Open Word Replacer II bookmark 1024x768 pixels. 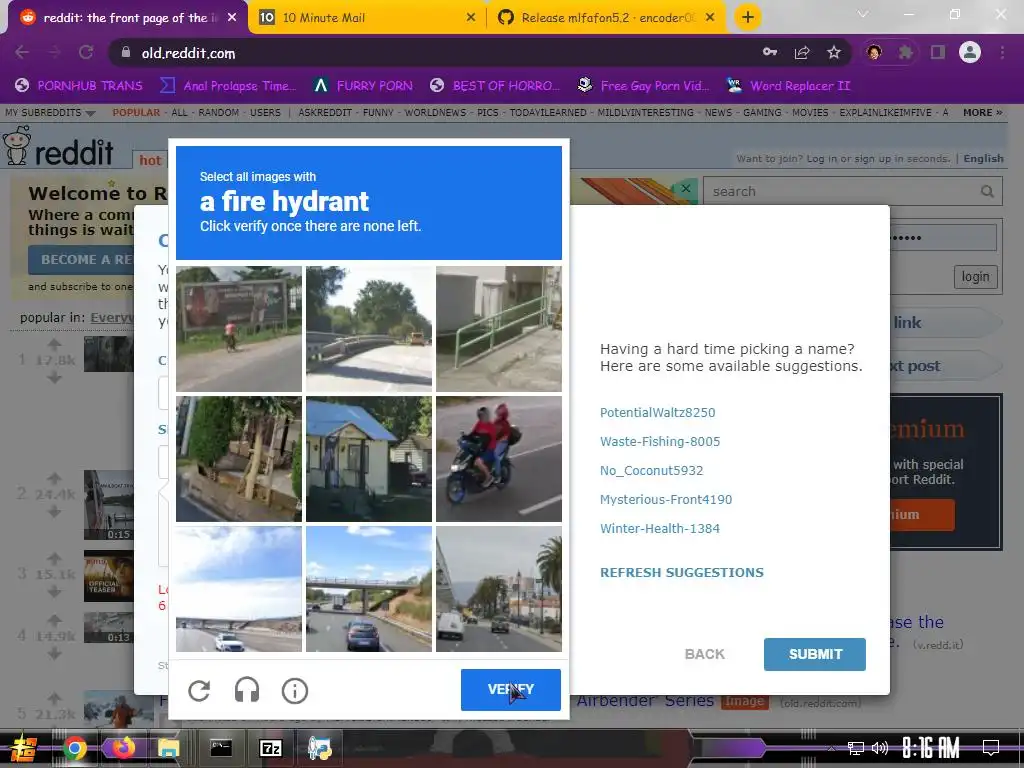789,86
